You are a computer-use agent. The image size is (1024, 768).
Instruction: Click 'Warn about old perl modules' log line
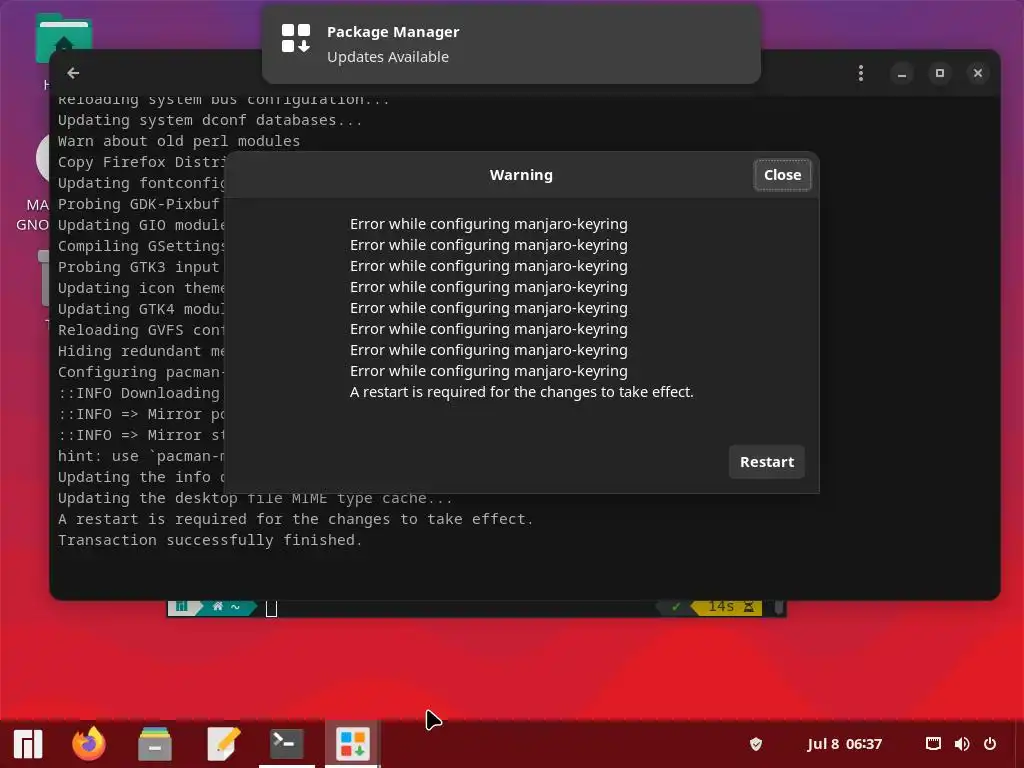point(179,141)
